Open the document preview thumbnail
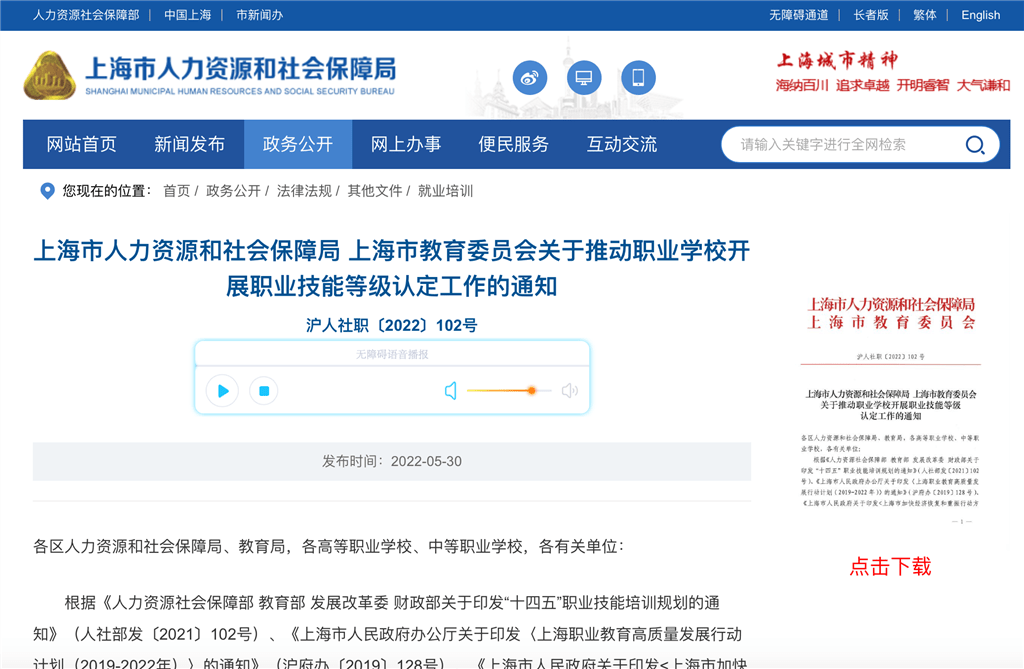Screen dimensions: 1024x669 (x=890, y=410)
